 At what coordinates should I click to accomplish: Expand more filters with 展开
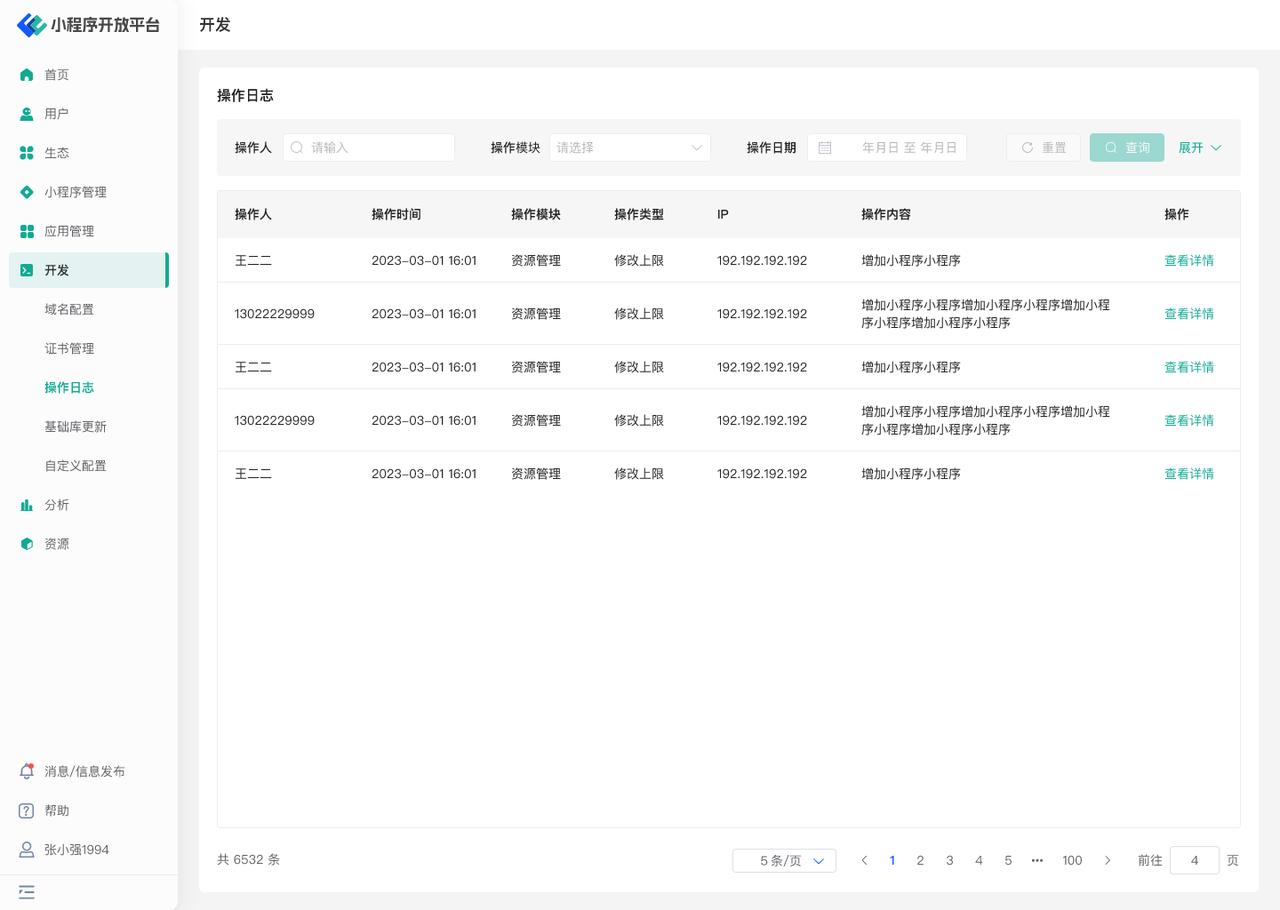click(x=1199, y=148)
